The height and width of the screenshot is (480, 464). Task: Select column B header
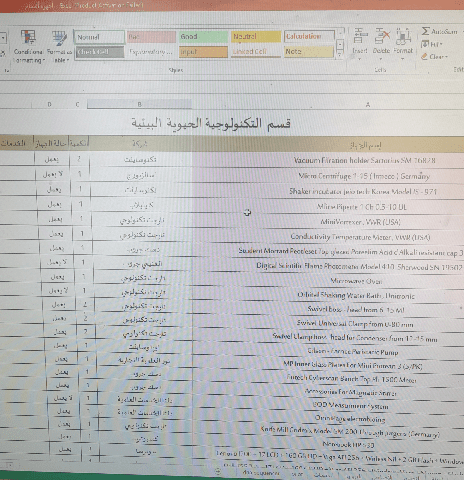pos(139,104)
